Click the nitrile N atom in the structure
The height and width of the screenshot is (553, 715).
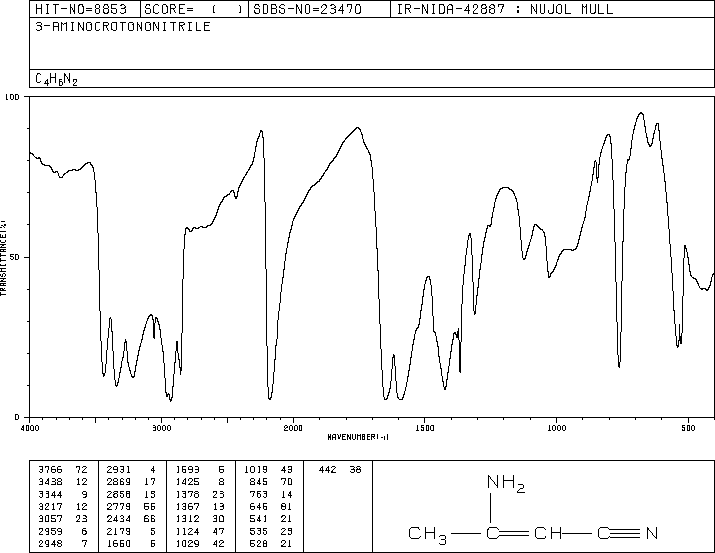(x=652, y=533)
